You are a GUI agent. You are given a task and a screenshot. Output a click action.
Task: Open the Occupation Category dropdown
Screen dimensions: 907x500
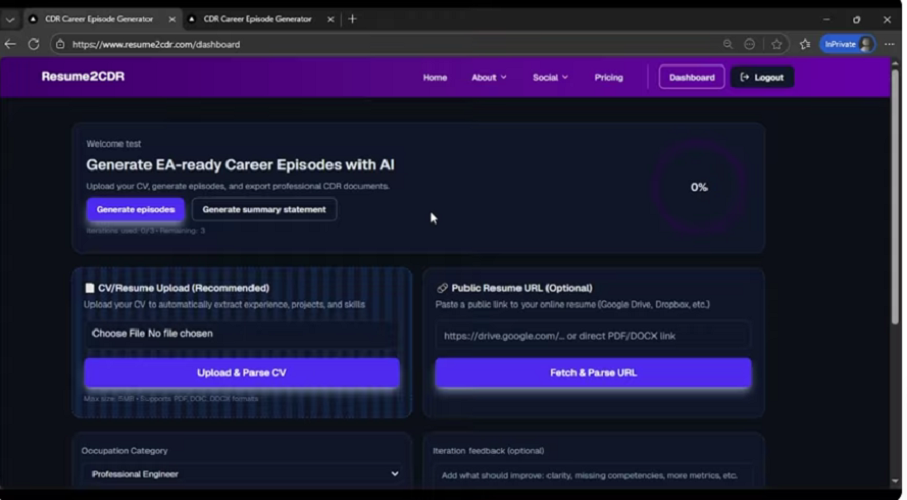click(242, 474)
